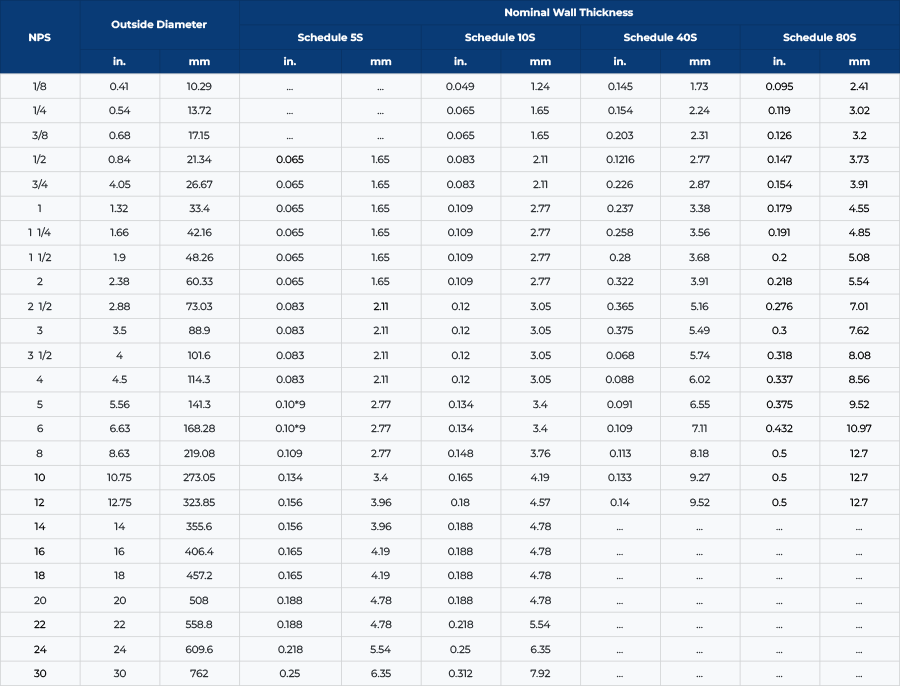Click the 10.29 mm outside diameter cell
The width and height of the screenshot is (900, 686).
[x=199, y=86]
